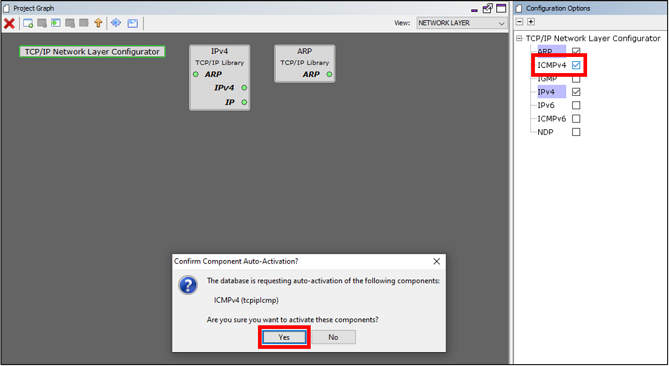Enable the ICMPv6 checkbox
The width and height of the screenshot is (669, 366).
[576, 119]
